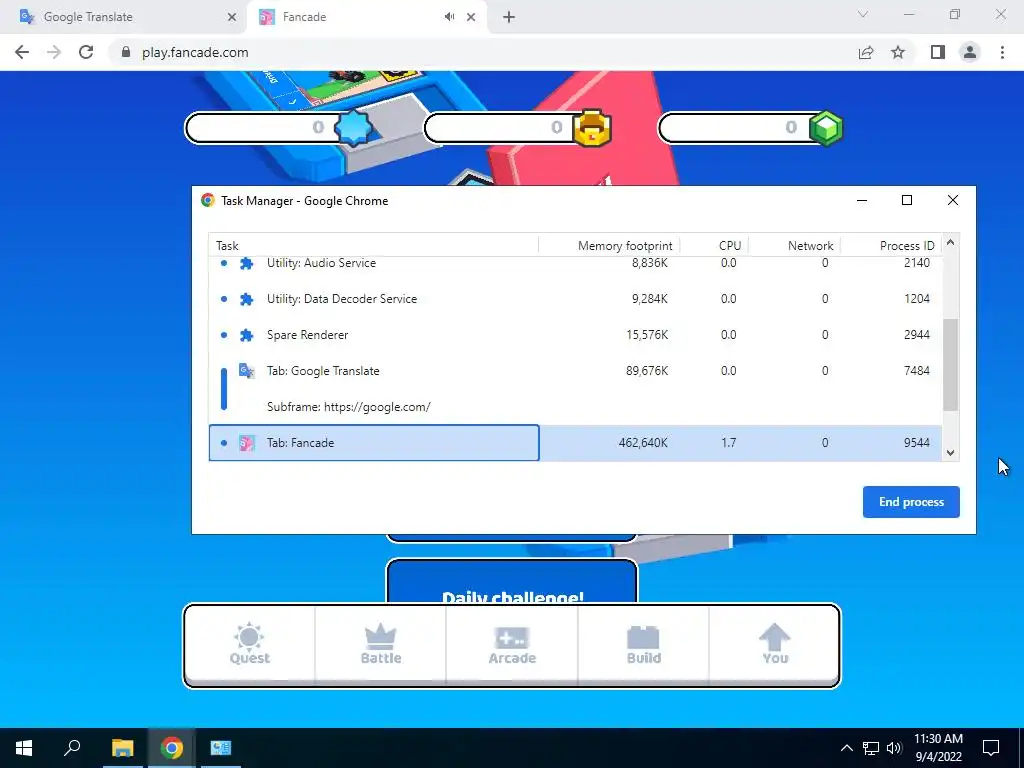Select Subframe: https://google.com/ row
Screen dimensions: 1024x768
click(575, 407)
